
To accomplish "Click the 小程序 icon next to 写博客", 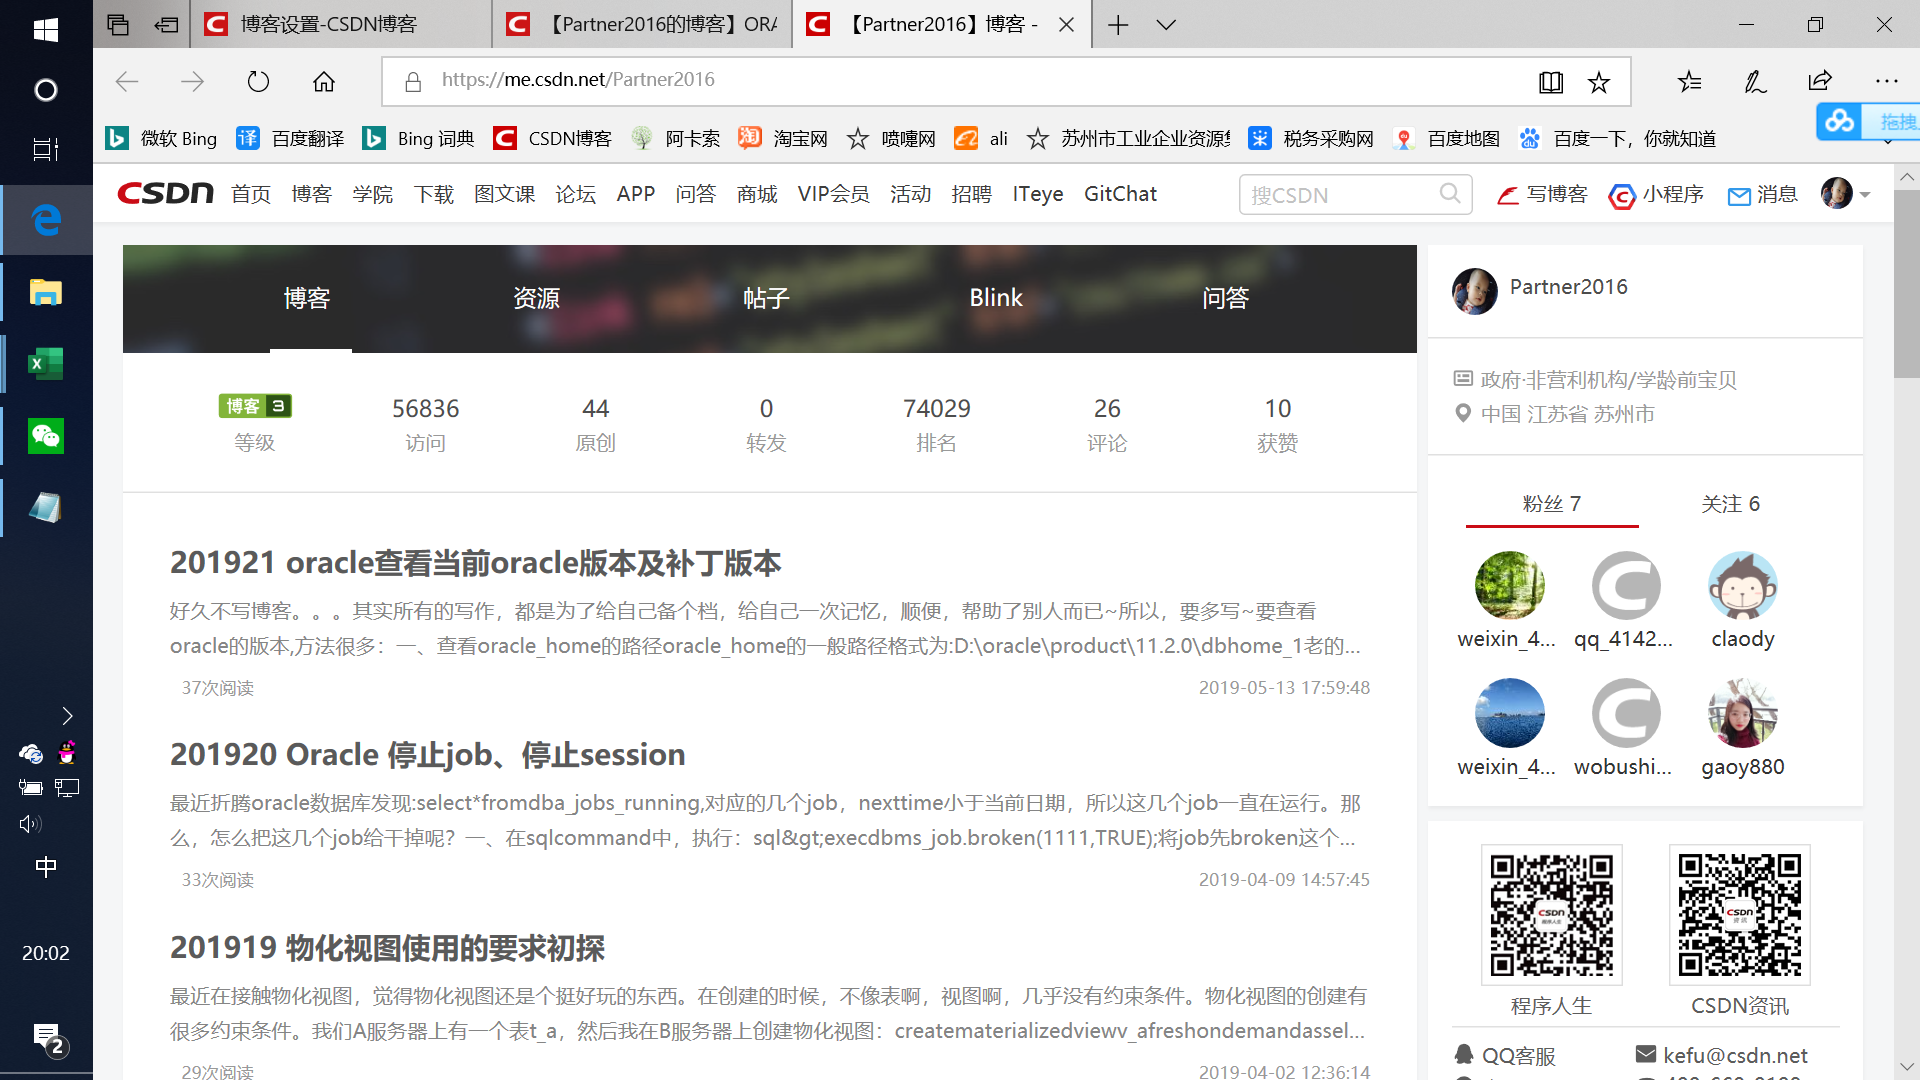I will [1621, 196].
